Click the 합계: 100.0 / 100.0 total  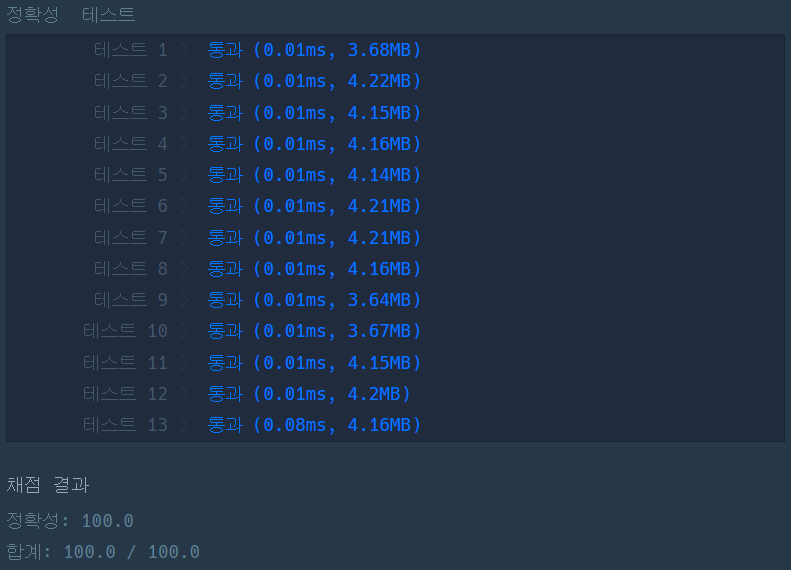[x=103, y=552]
